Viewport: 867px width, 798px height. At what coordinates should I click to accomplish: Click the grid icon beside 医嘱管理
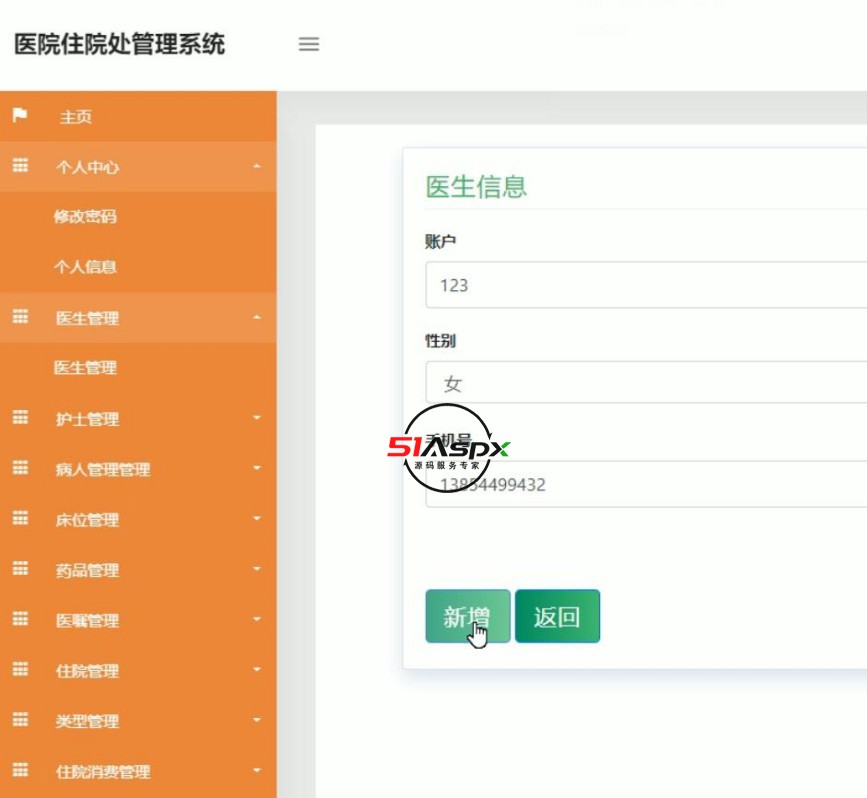click(x=20, y=620)
